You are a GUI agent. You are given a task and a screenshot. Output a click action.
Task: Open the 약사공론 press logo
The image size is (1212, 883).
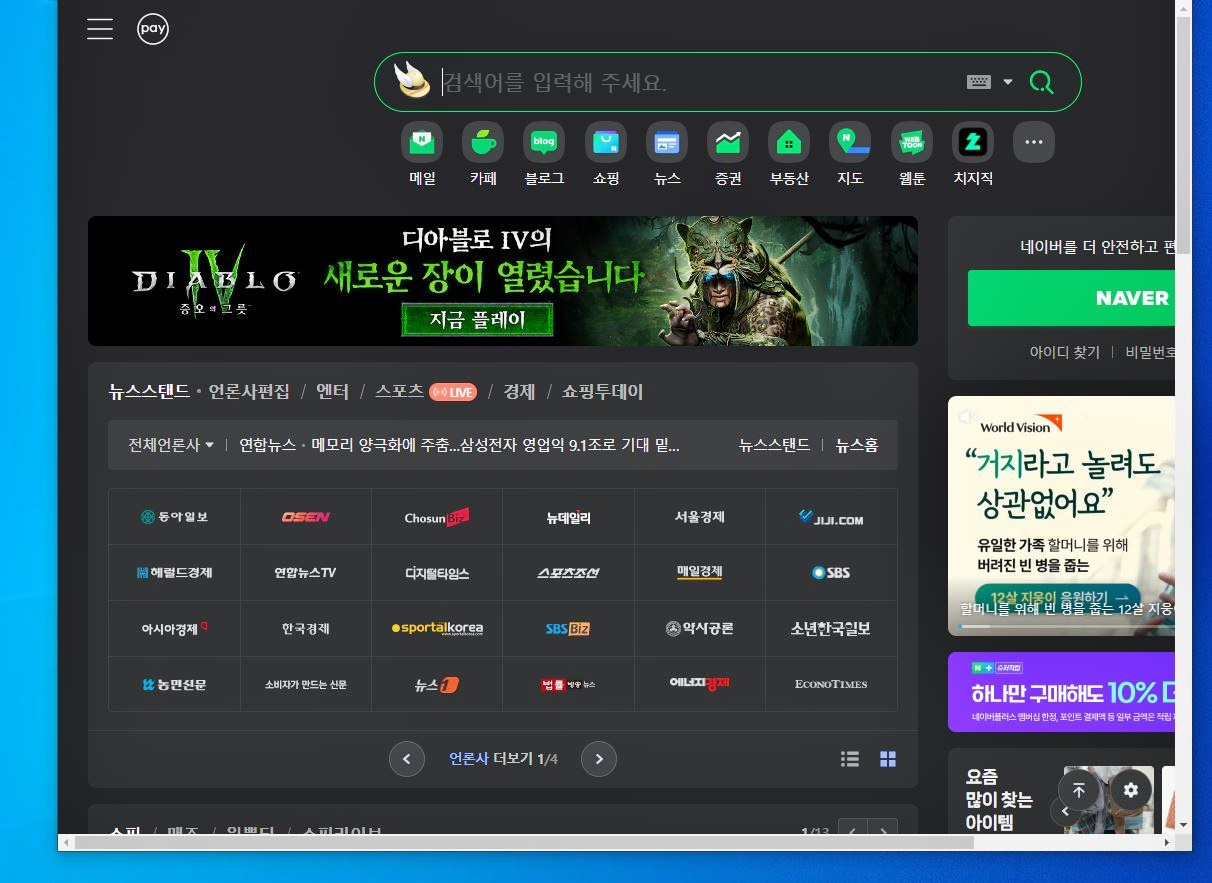(x=699, y=629)
